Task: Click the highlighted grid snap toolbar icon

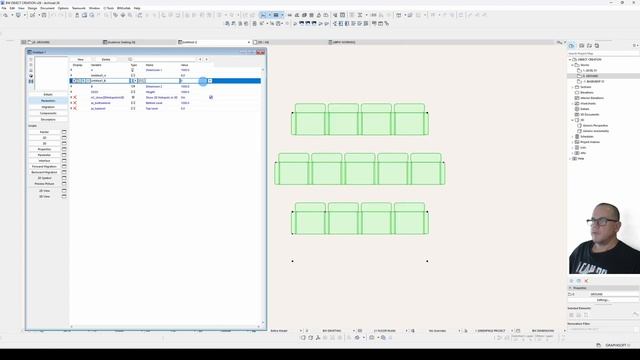Action: point(276,15)
